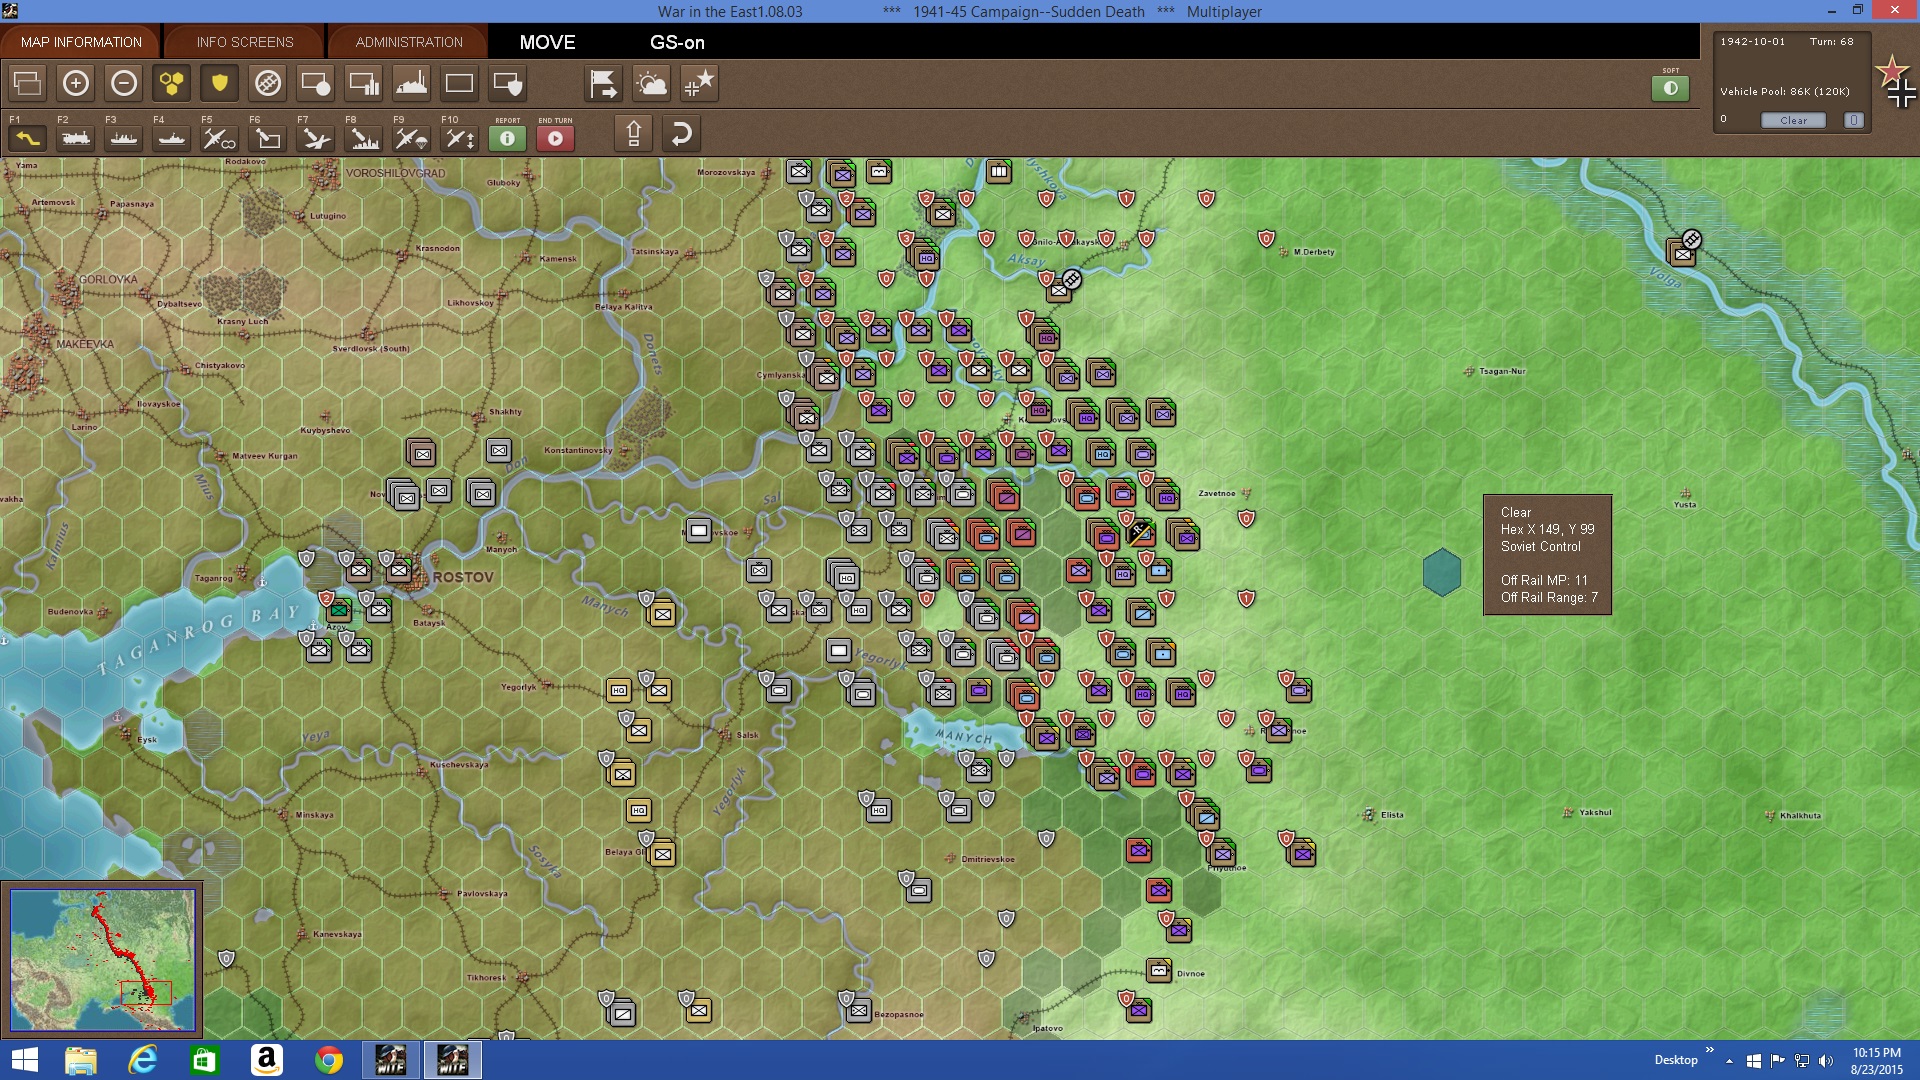Select F8 bomb city icon

364,138
